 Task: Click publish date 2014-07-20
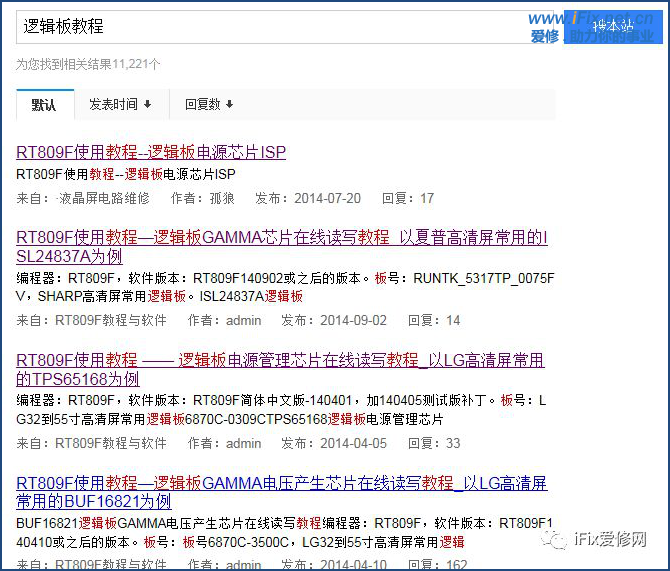(327, 198)
